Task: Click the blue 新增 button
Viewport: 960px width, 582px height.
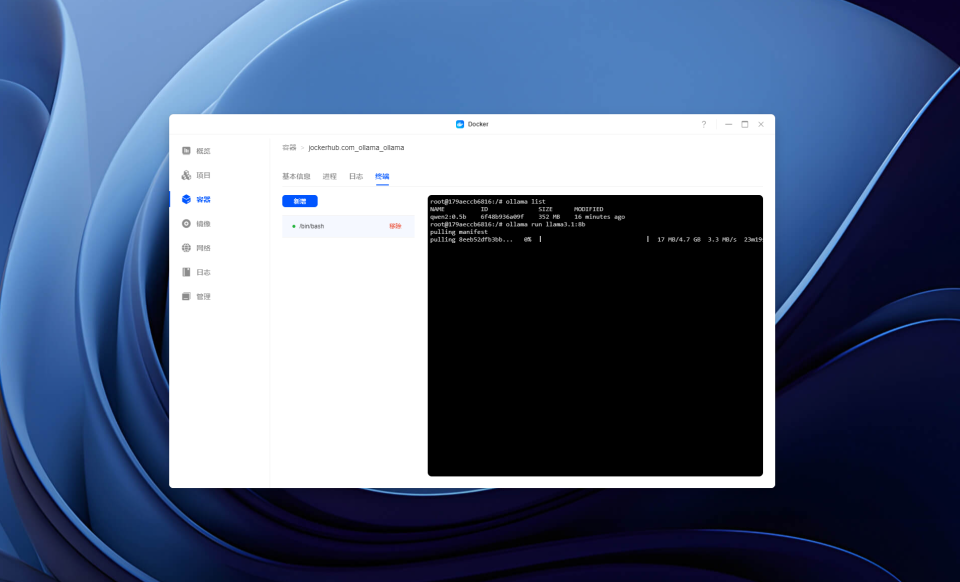Action: pos(299,201)
